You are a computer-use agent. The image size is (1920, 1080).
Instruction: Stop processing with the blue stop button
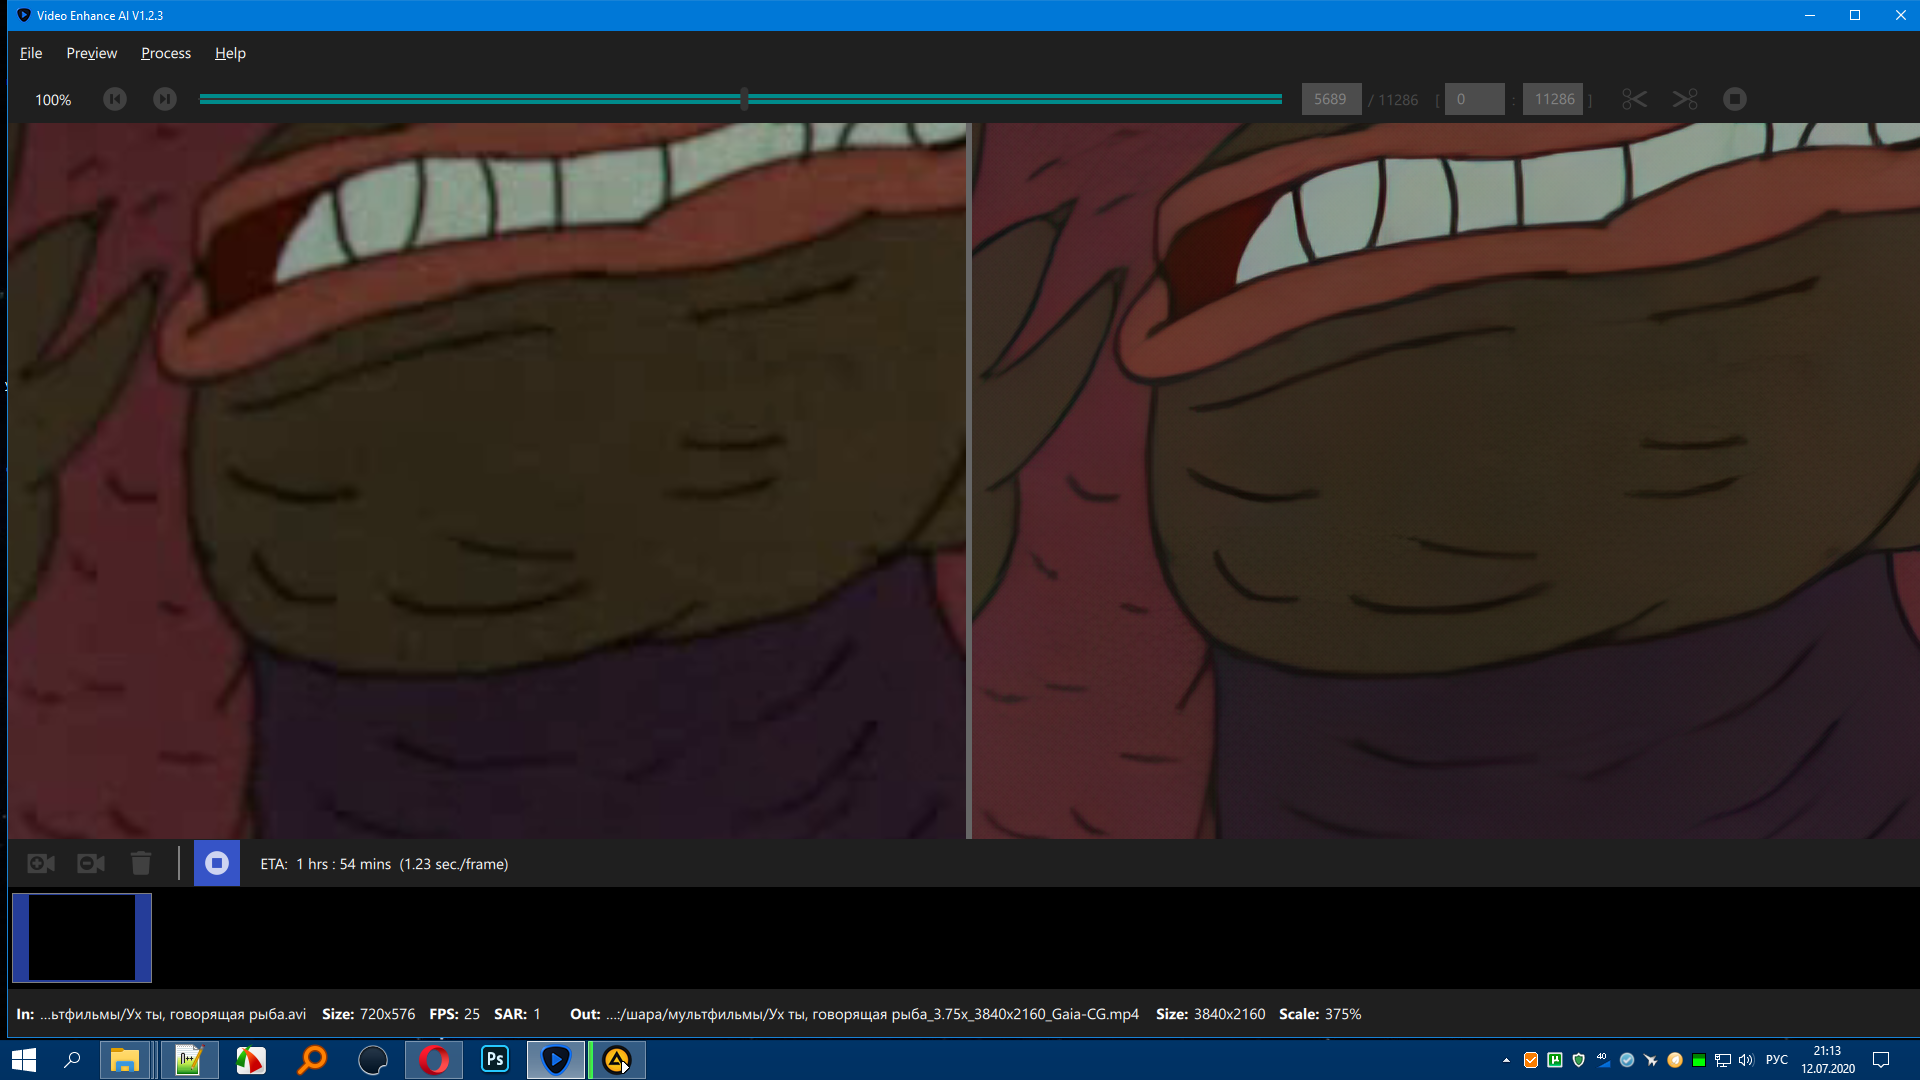217,863
